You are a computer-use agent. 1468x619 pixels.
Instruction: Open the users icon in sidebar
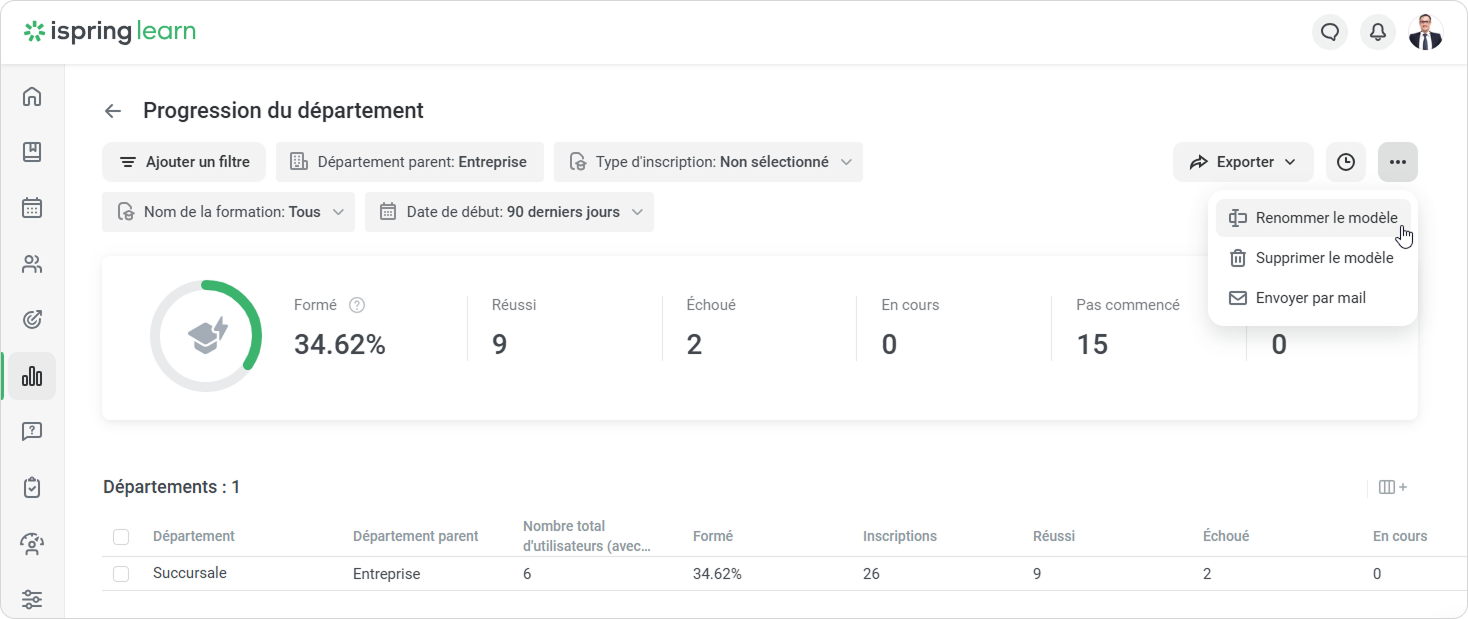(32, 265)
